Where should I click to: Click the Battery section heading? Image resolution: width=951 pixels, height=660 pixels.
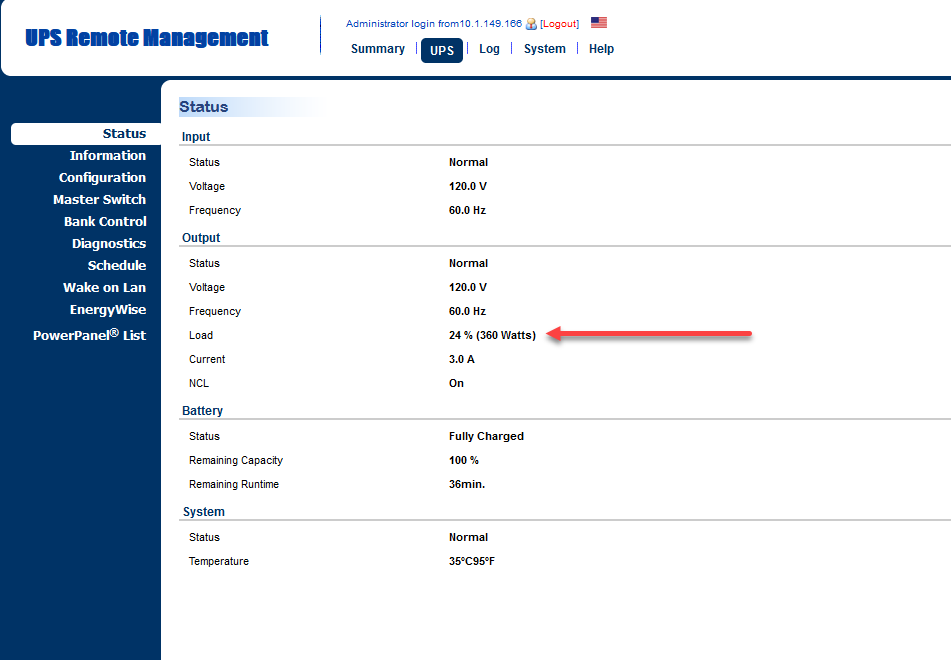[203, 411]
